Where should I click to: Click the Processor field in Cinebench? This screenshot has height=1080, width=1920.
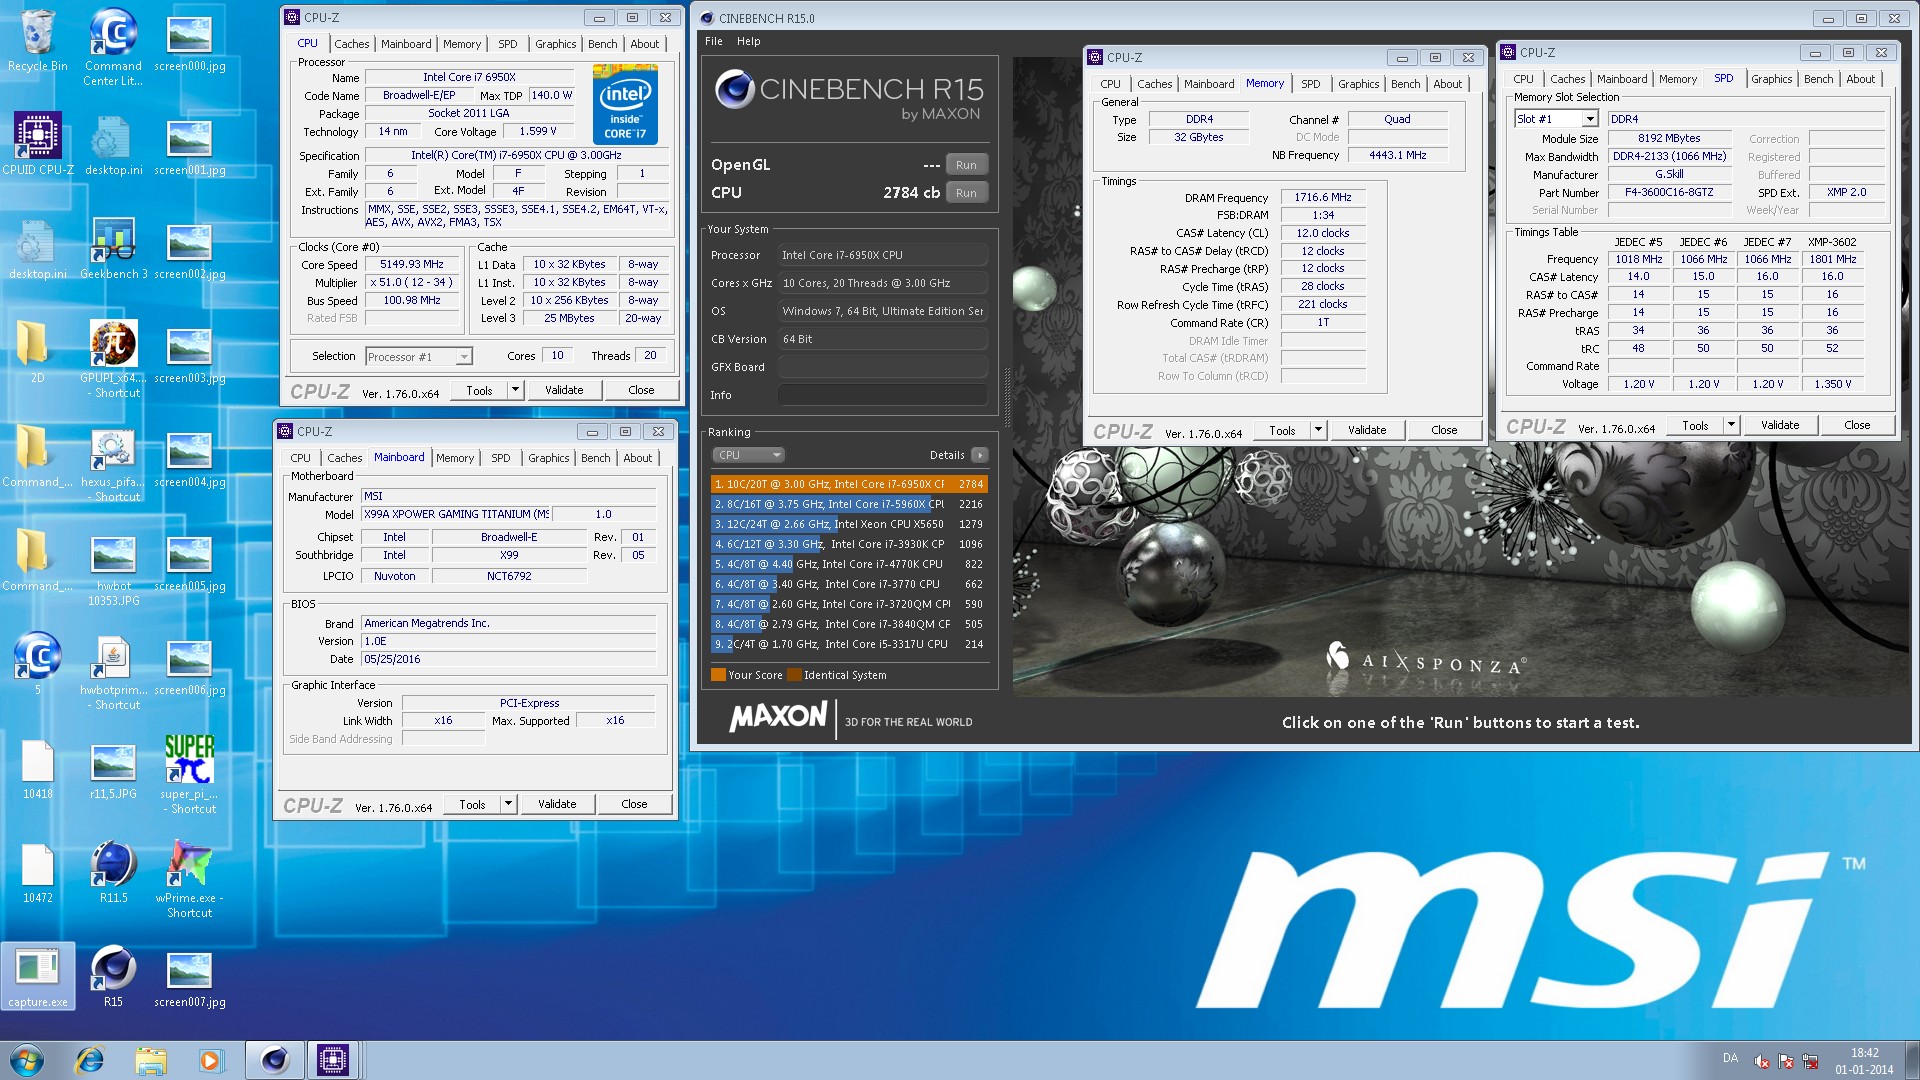pos(882,255)
